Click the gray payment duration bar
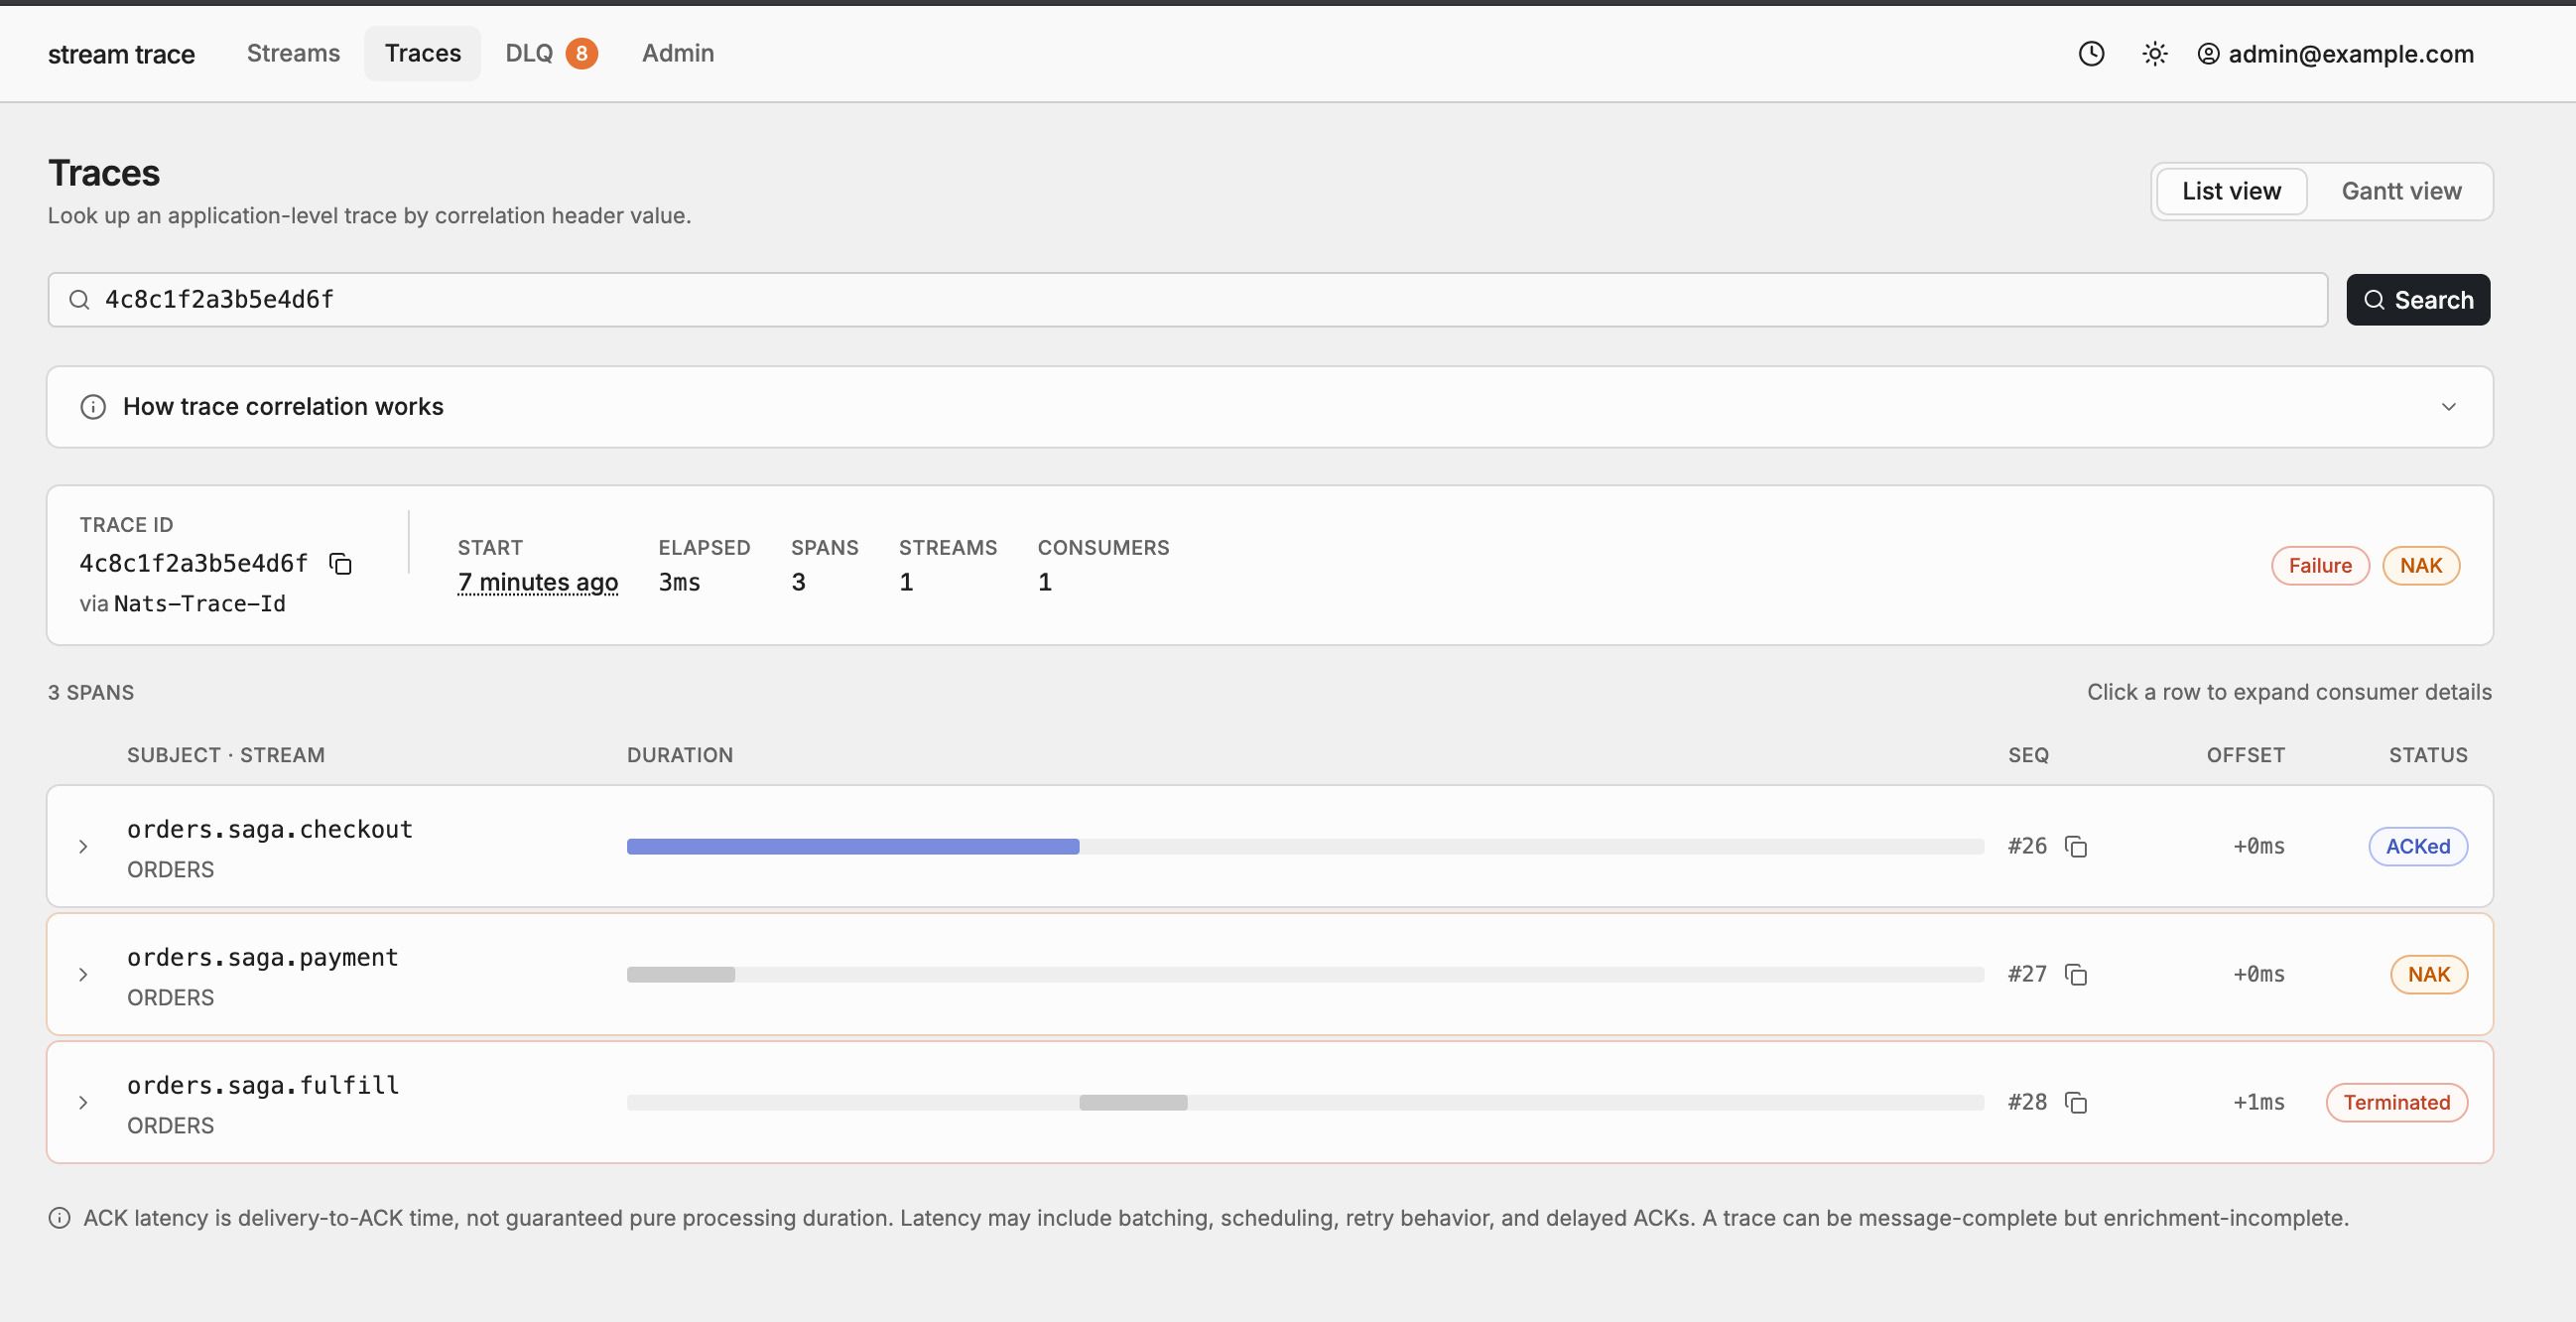 click(681, 975)
